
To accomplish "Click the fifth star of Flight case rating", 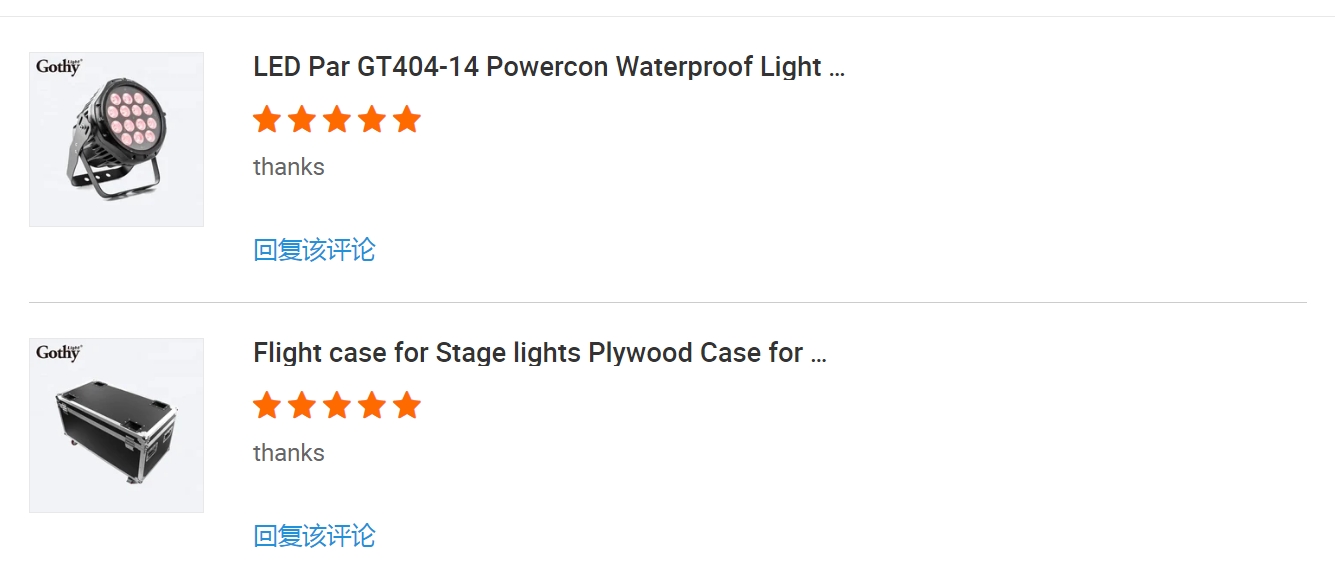I will 407,406.
